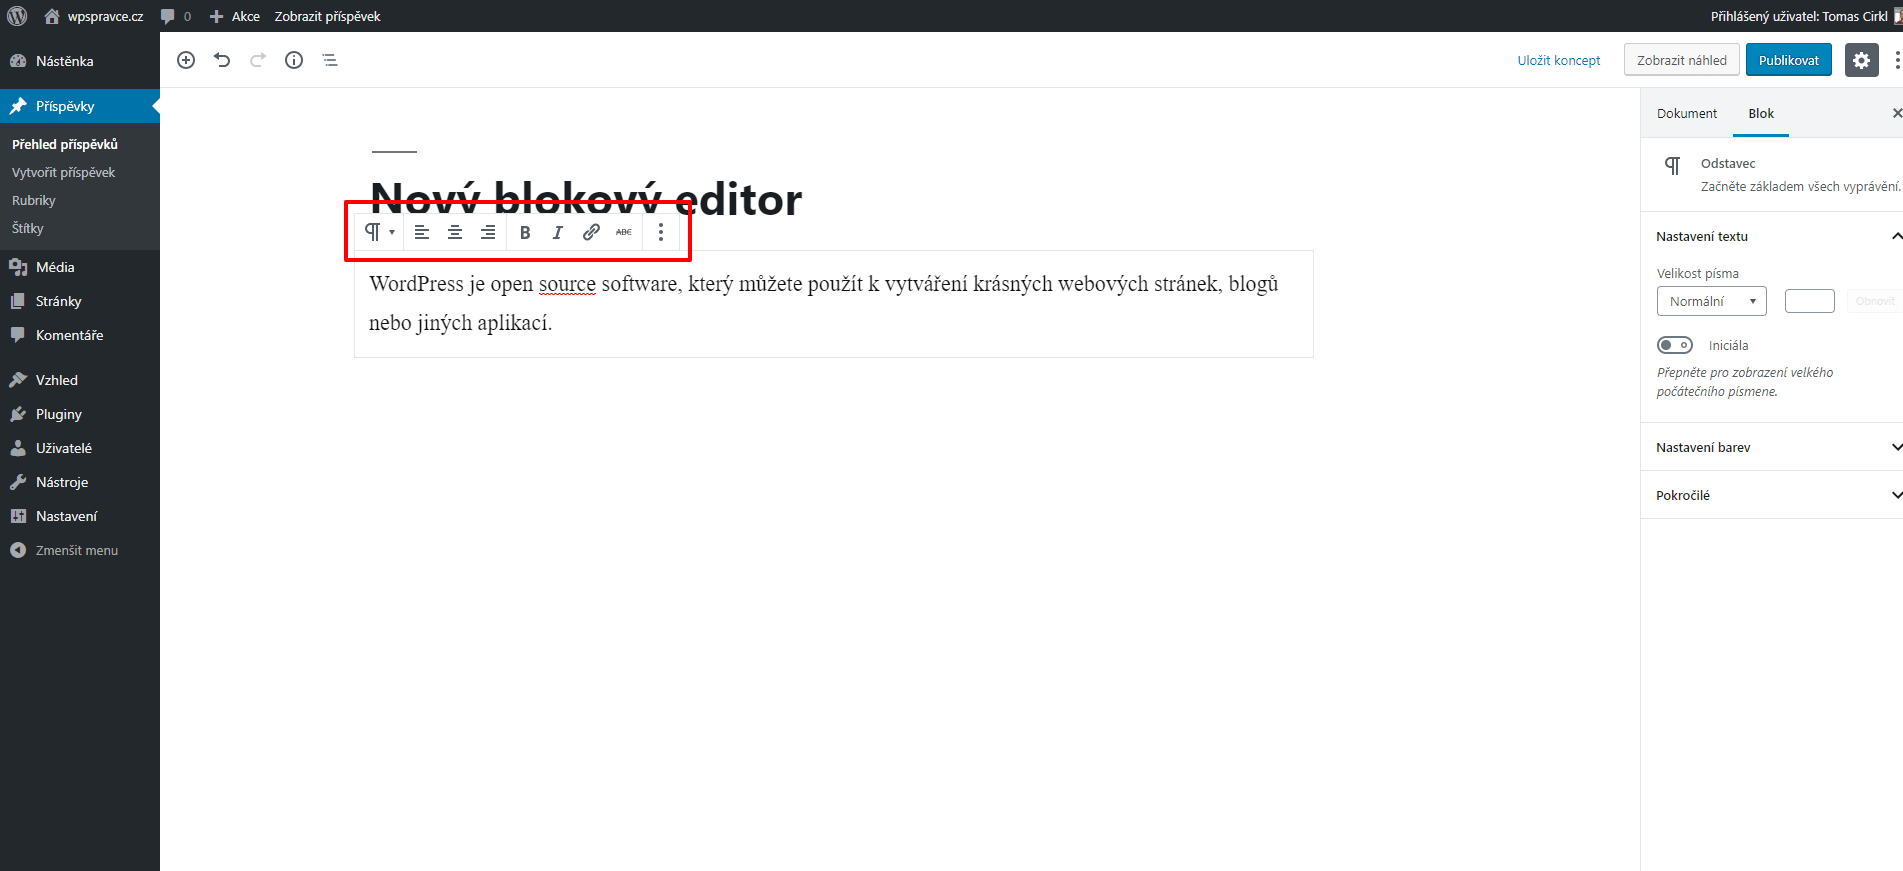Screen dimensions: 1903x871
Task: Expand the Pokročilé panel
Action: [x=1772, y=495]
